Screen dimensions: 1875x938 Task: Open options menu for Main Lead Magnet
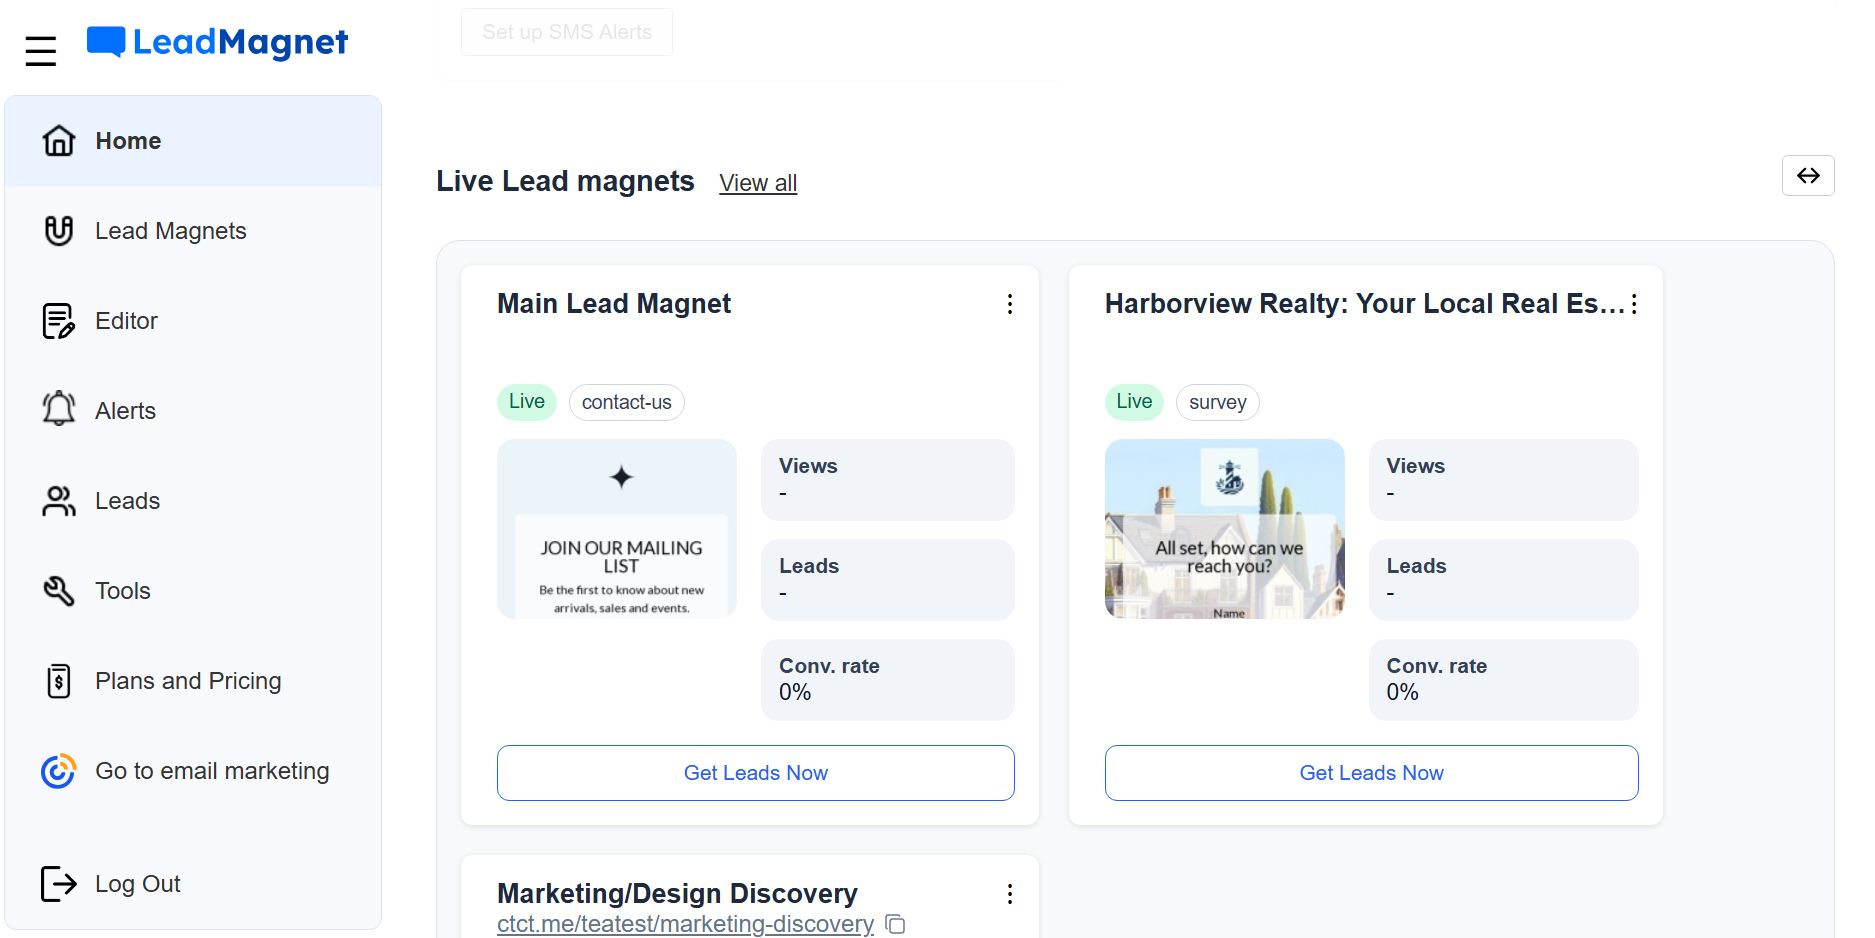pos(1010,304)
